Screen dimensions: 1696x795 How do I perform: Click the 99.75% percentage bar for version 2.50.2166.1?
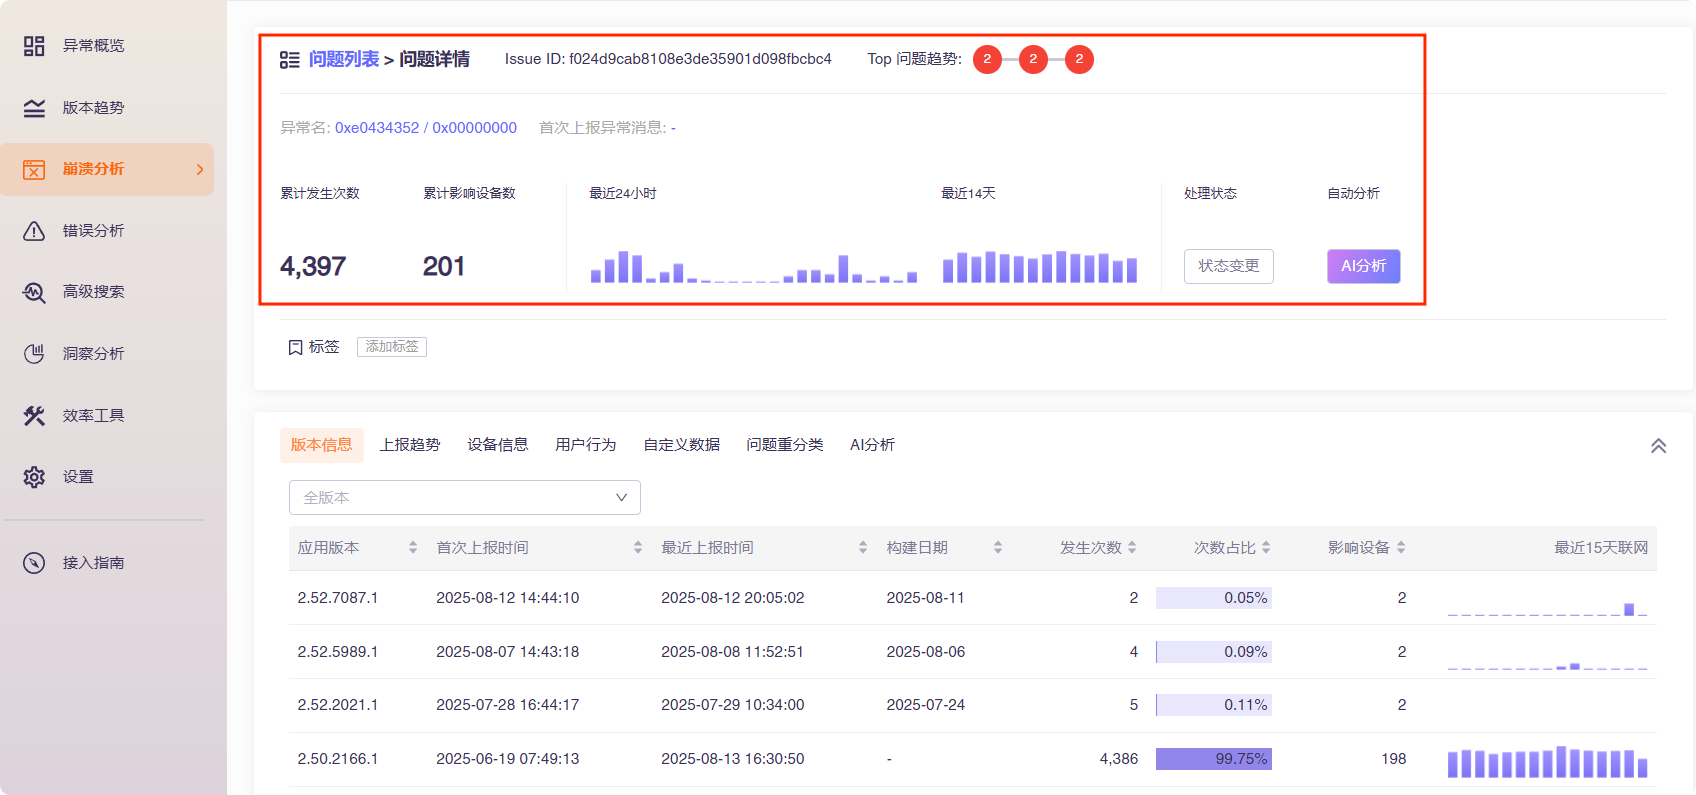tap(1213, 759)
